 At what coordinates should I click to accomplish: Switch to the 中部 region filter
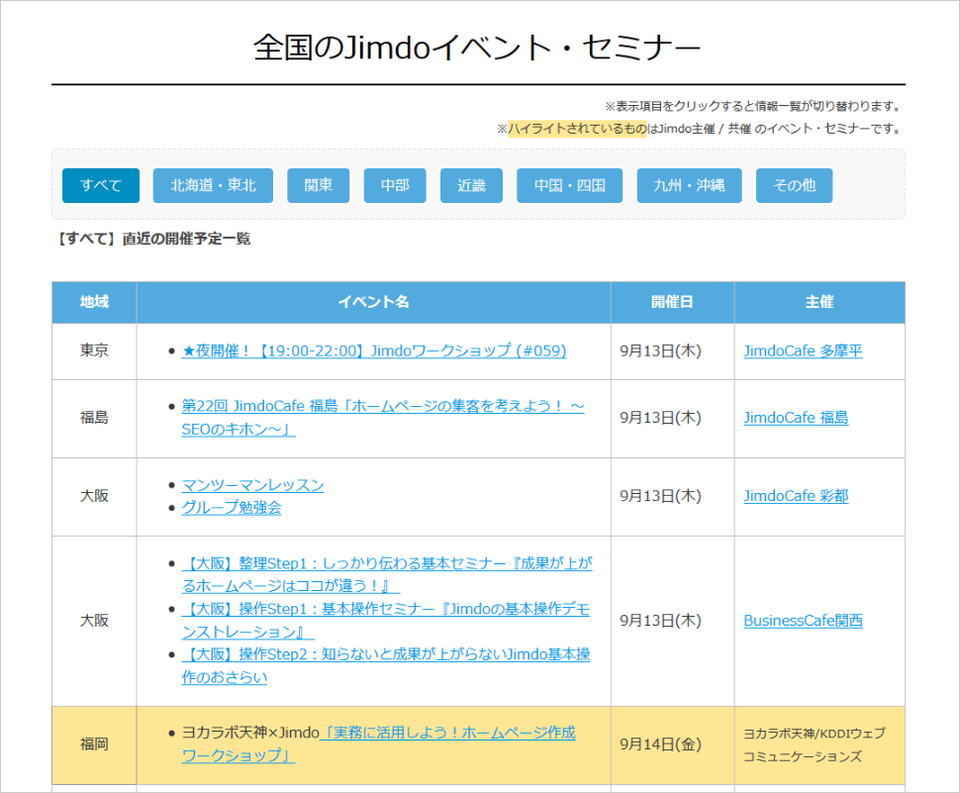pos(394,185)
